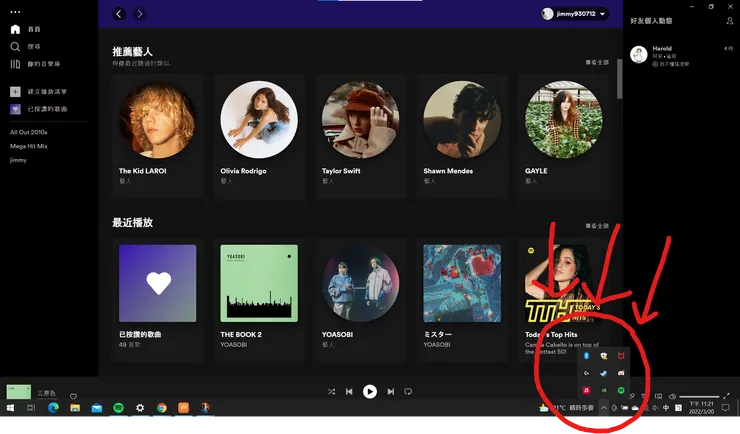Screen dimensions: 740x434
Task: Open Your Library in sidebar
Action: coord(35,64)
